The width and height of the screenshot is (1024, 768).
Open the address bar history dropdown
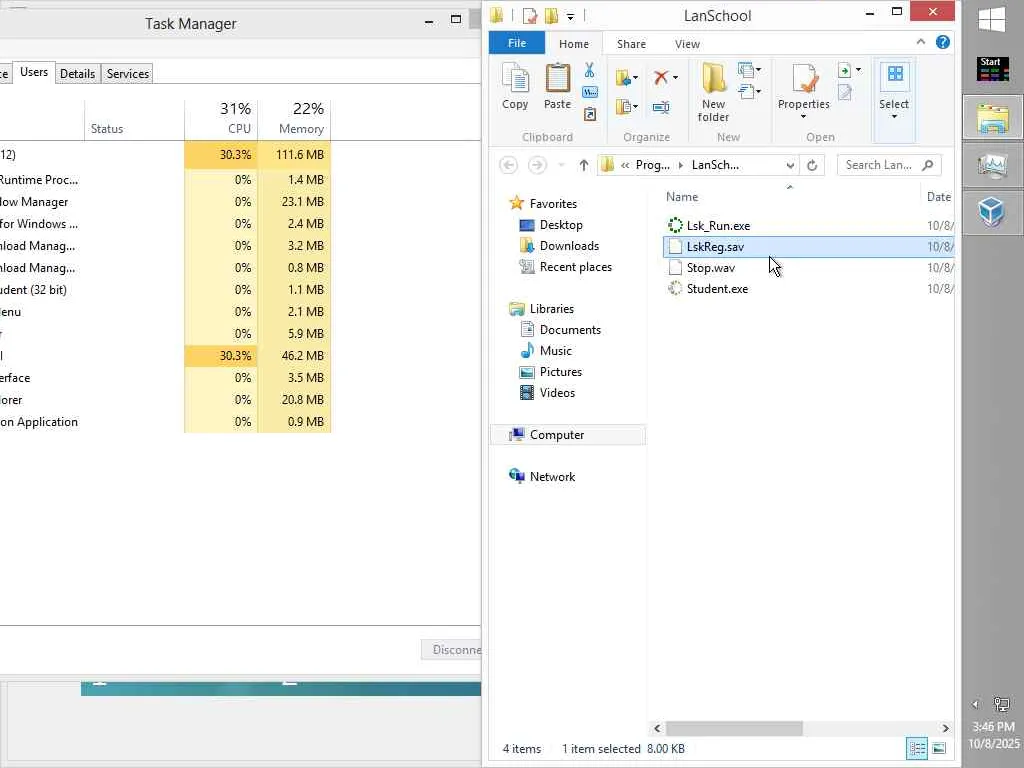click(790, 165)
